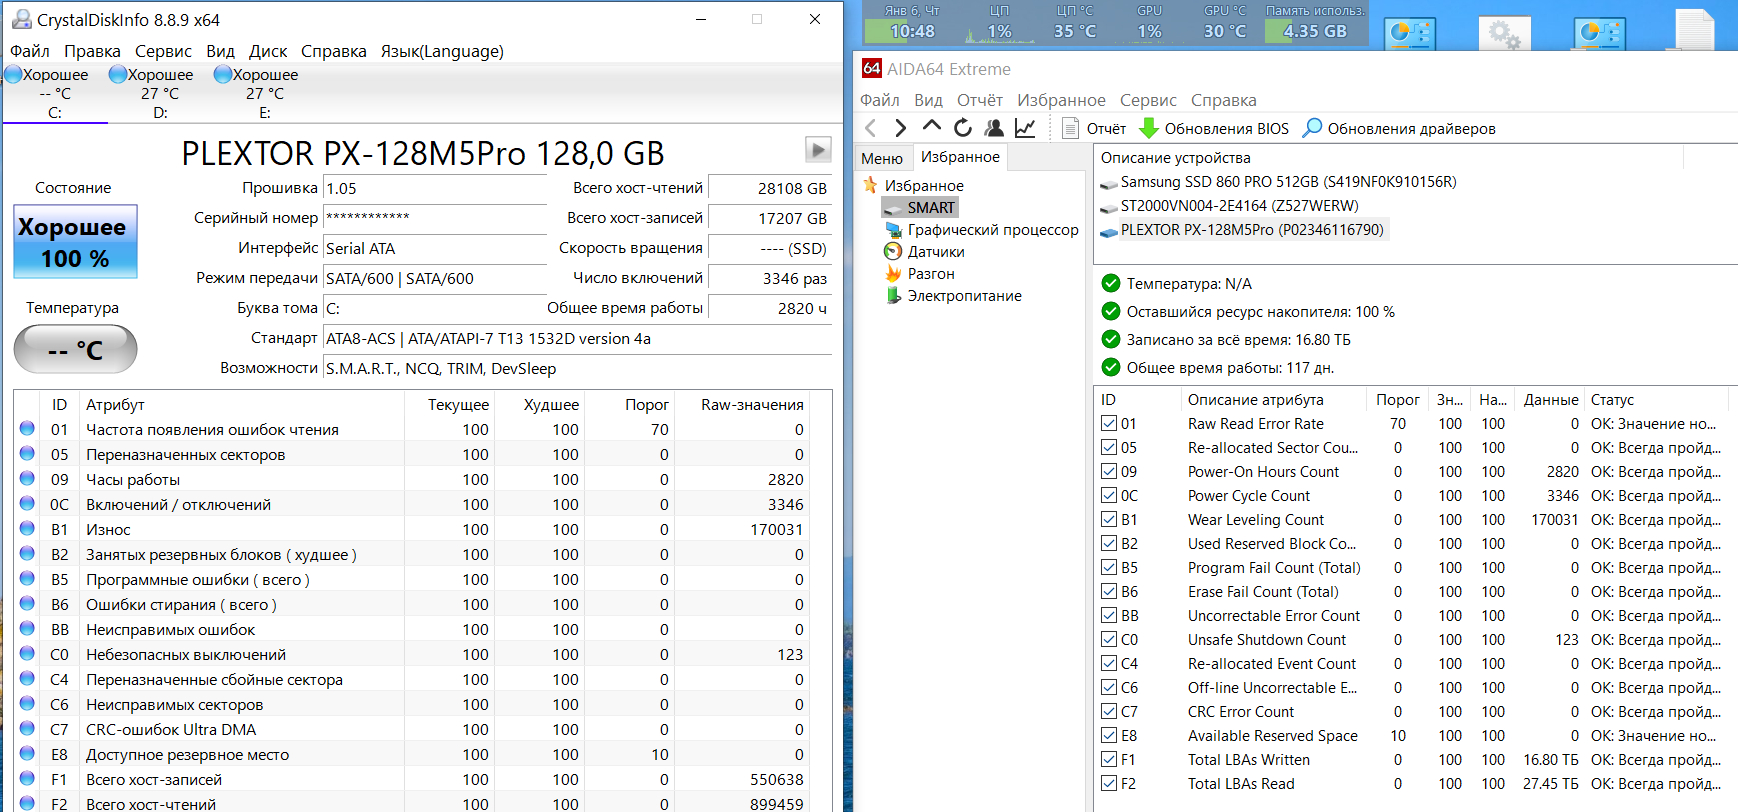
Task: Toggle the B2 Used Reserved Block checkbox
Action: (1109, 543)
